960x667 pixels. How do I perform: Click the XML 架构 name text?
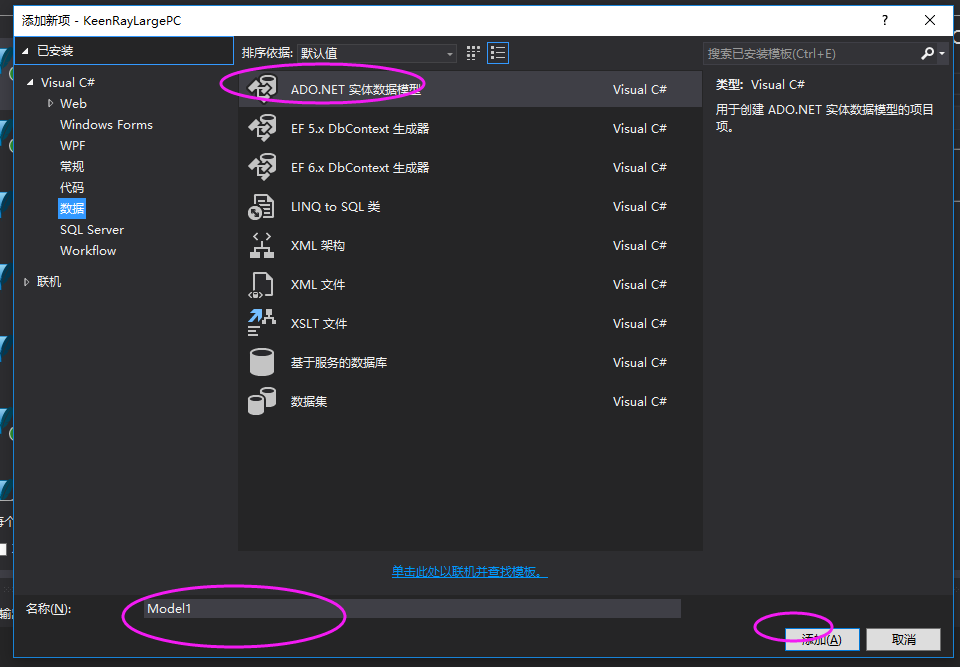pos(318,246)
